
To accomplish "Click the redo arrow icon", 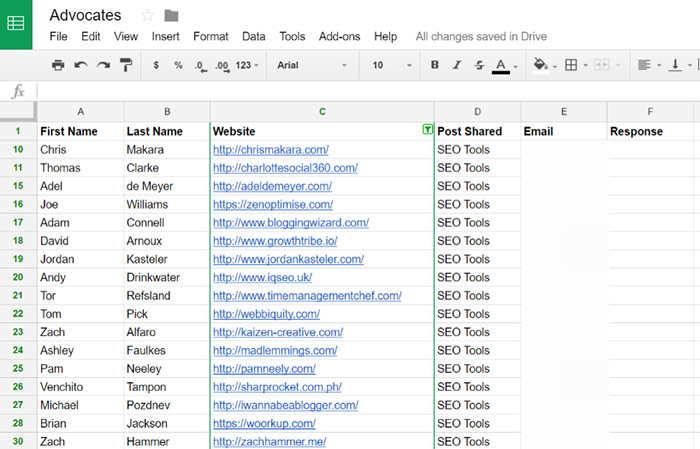I will tap(102, 65).
